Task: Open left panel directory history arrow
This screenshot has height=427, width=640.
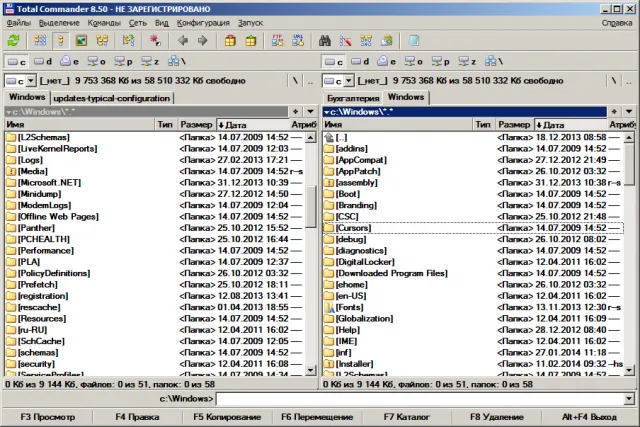Action: coord(310,111)
